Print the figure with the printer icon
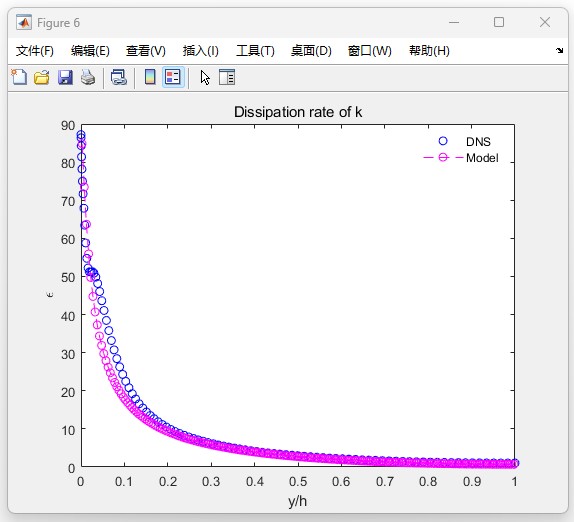The image size is (574, 522). [88, 77]
